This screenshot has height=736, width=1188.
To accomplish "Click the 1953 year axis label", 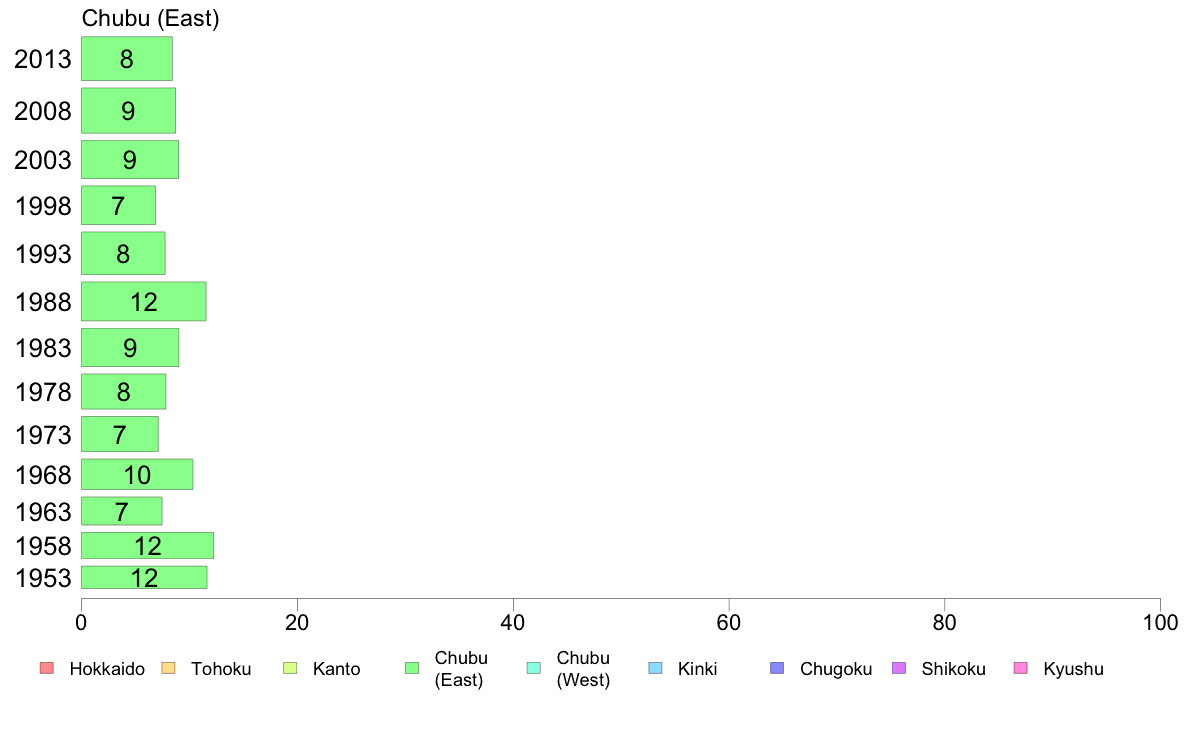I will [43, 578].
